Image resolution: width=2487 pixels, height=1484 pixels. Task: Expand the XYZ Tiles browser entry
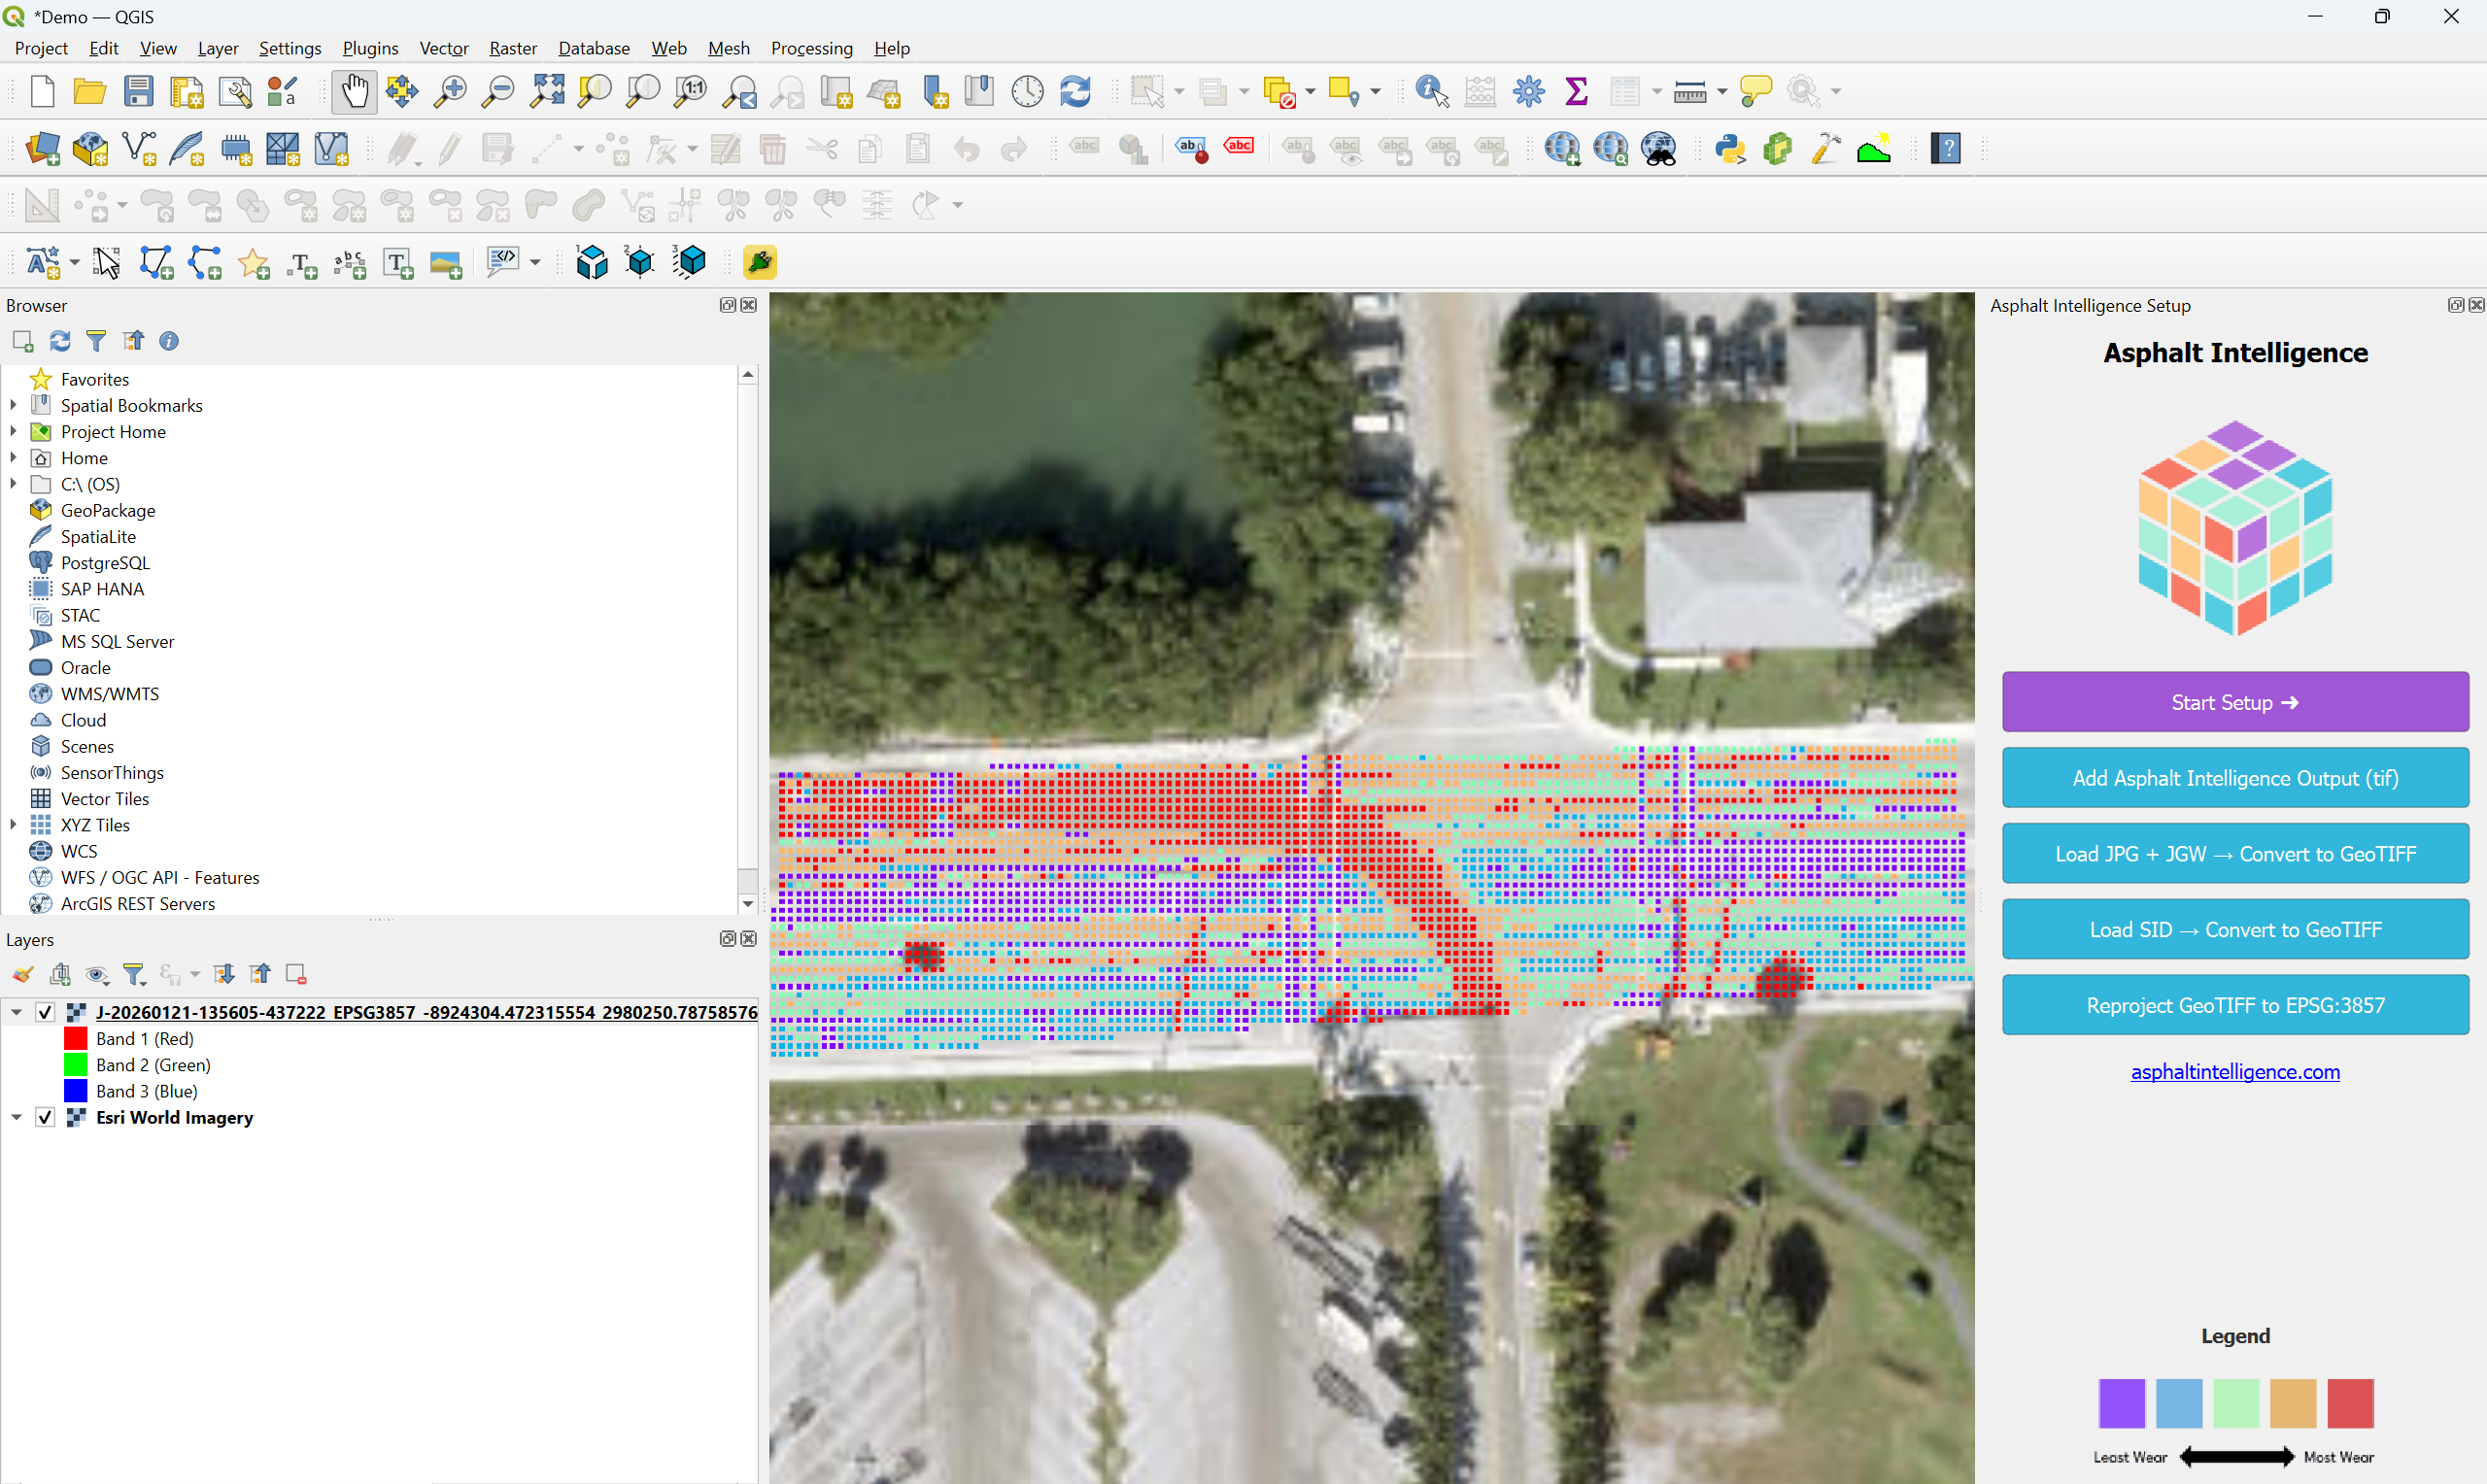[x=13, y=825]
